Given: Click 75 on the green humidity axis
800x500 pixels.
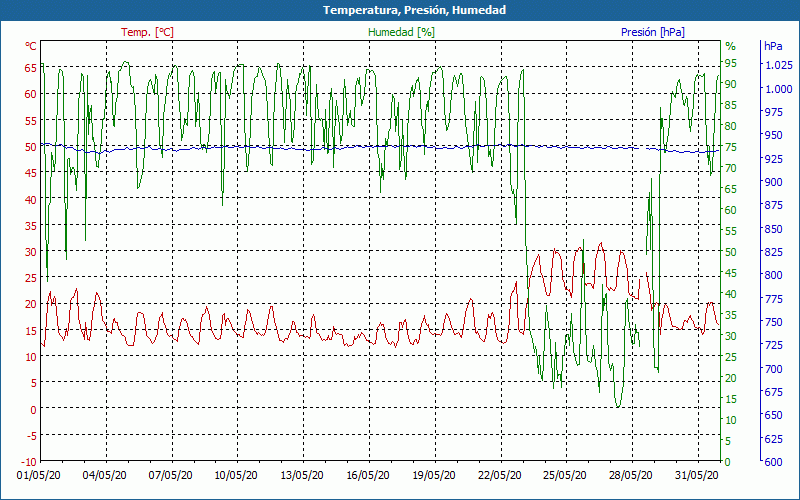Looking at the screenshot, I should (731, 147).
